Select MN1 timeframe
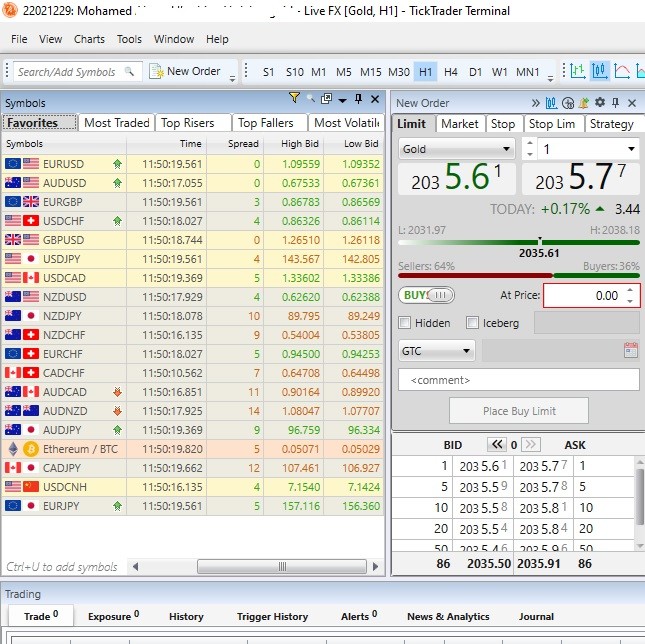This screenshot has height=644, width=645. (x=527, y=72)
